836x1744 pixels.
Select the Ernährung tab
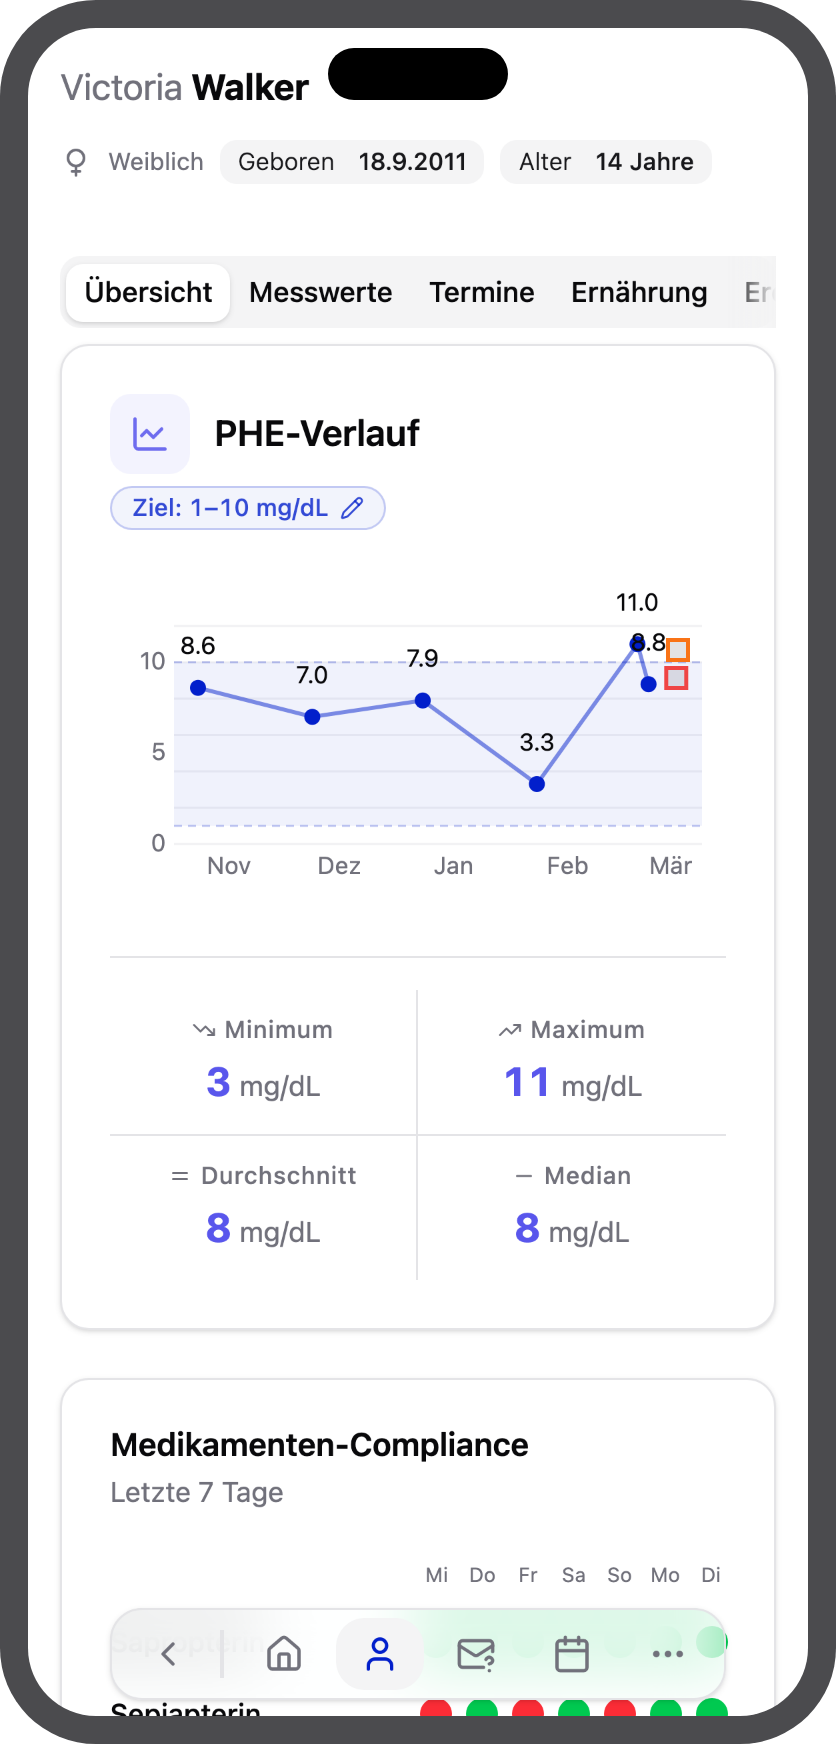[x=639, y=292]
